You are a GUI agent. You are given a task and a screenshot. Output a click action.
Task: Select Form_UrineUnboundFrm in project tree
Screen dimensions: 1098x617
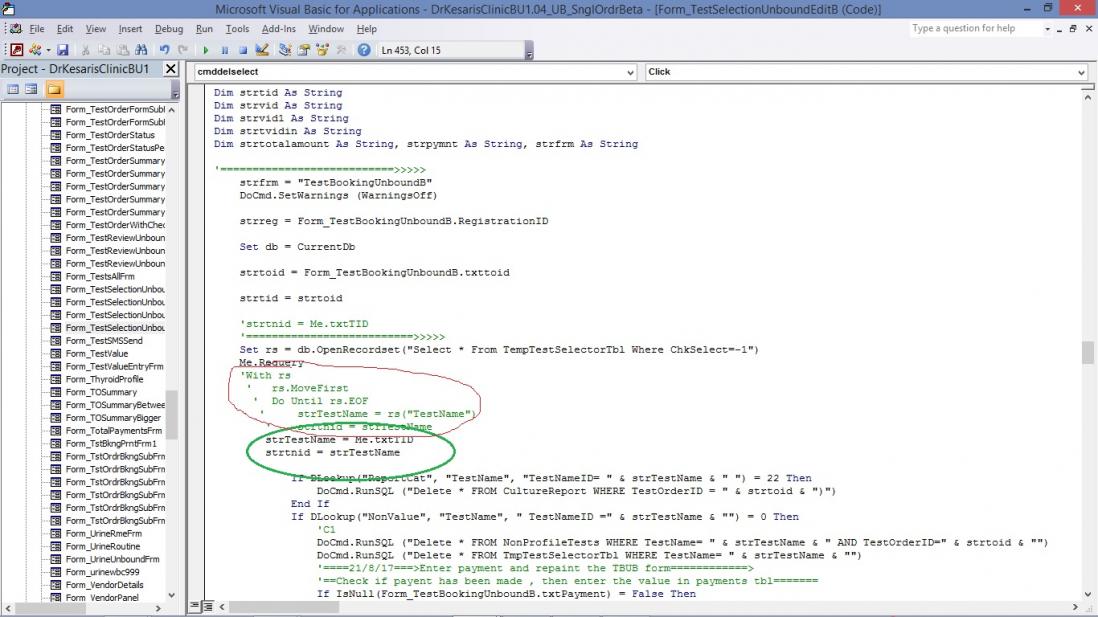[113, 559]
